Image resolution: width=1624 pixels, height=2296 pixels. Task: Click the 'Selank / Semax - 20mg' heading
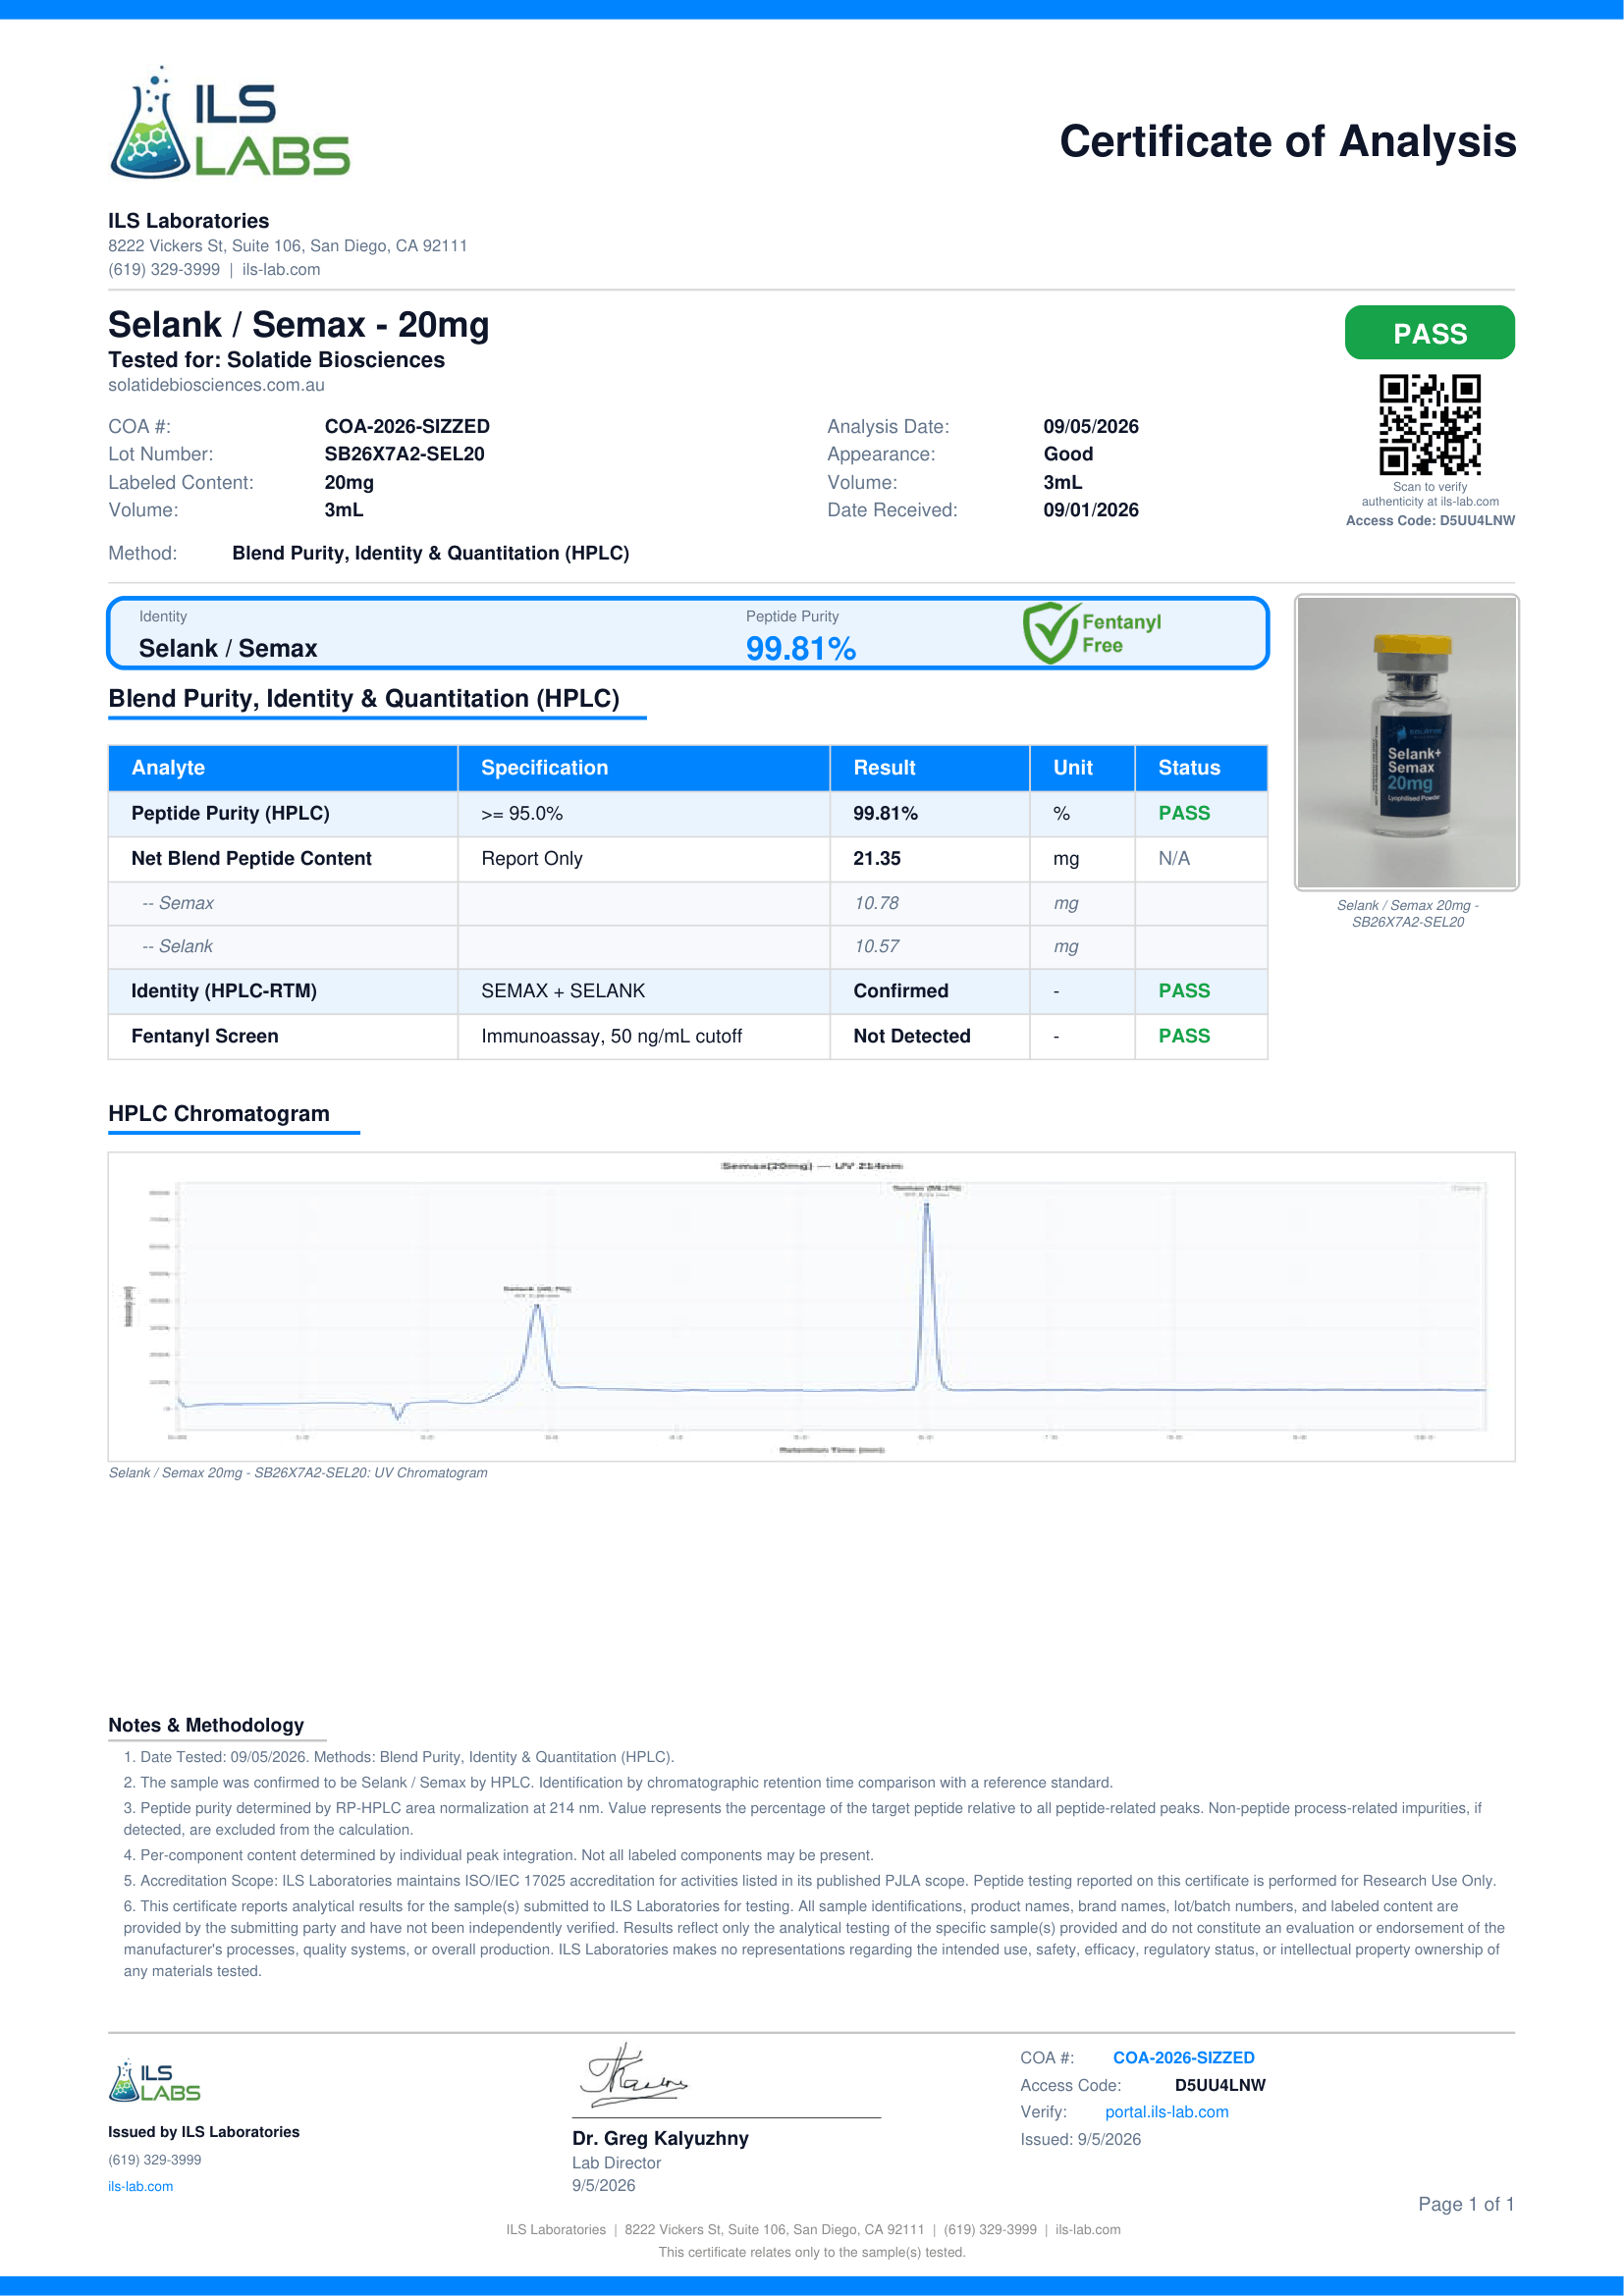click(299, 325)
